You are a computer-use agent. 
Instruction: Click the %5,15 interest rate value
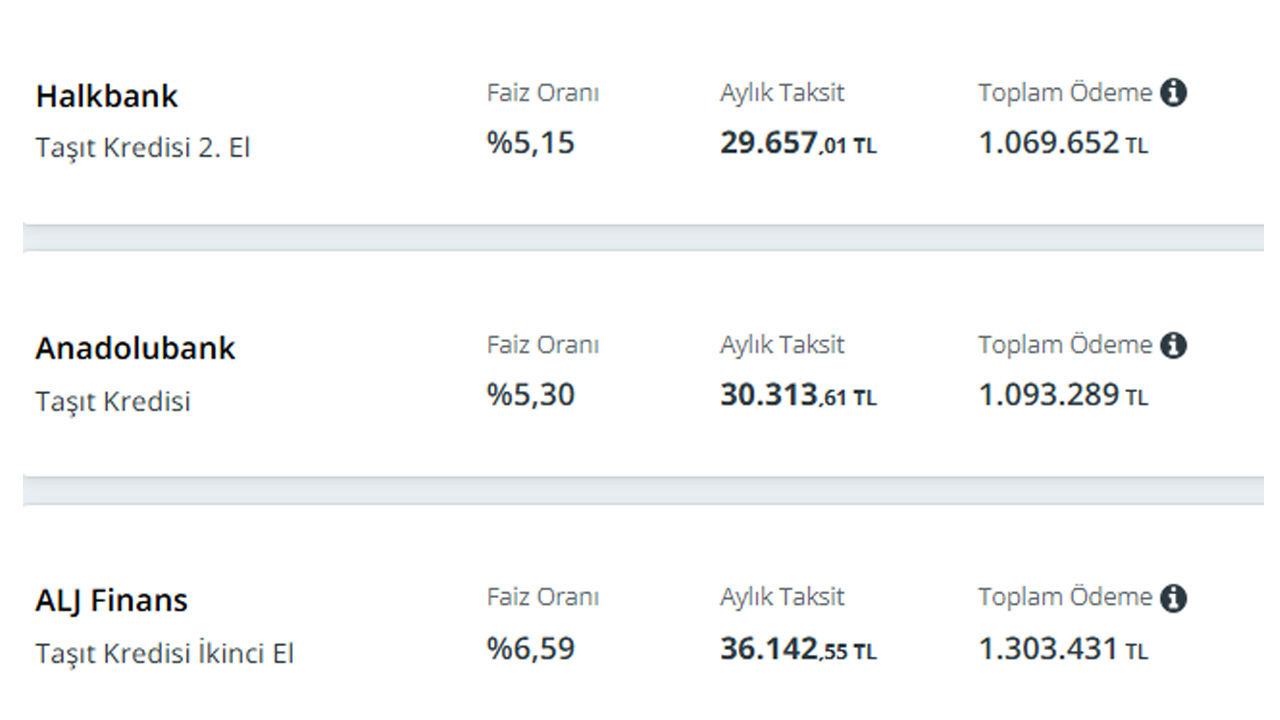tap(531, 143)
